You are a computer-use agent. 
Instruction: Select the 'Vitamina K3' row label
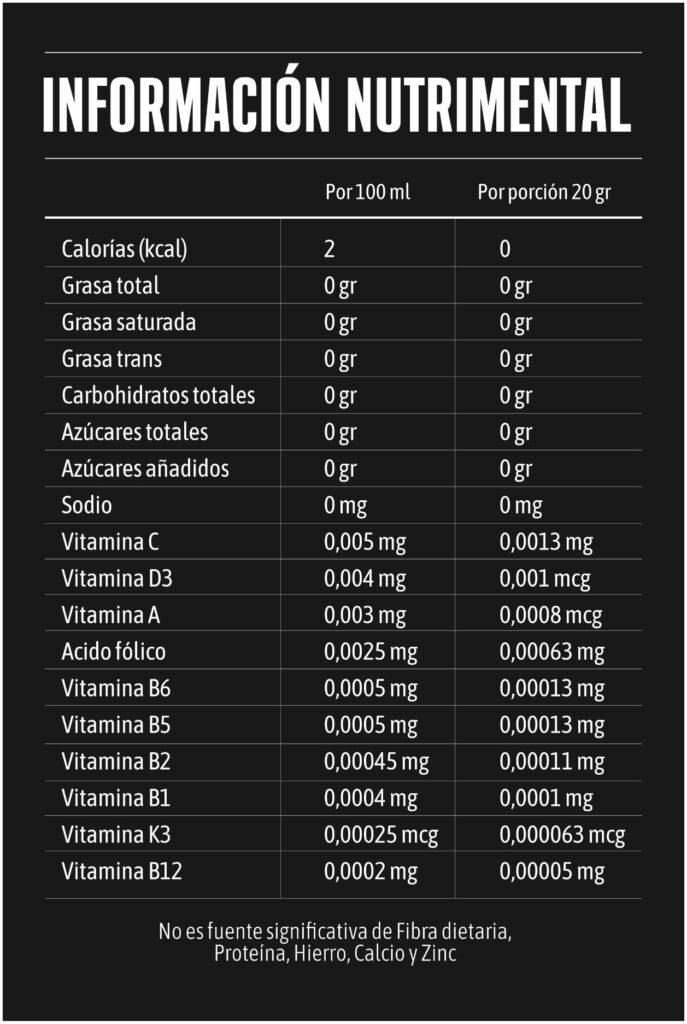116,835
